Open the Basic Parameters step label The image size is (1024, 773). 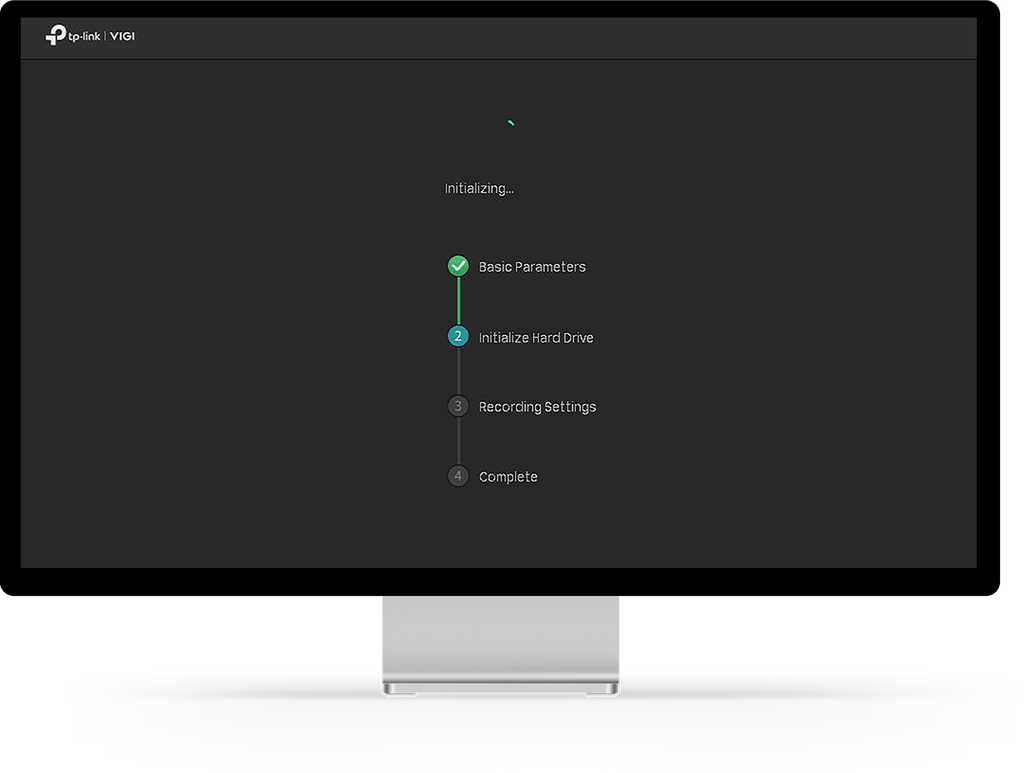pos(532,267)
